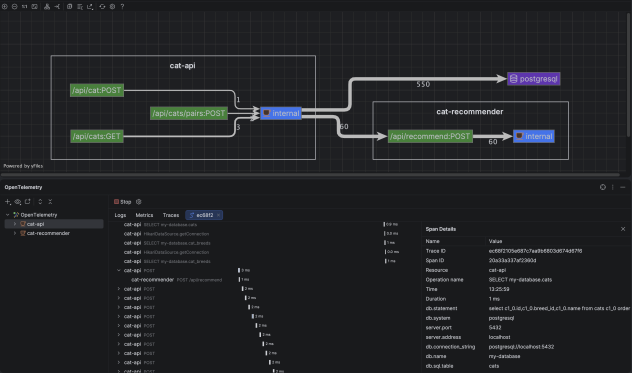The image size is (632, 373).
Task: Click the Trace ID value in Span Details
Action: click(535, 251)
